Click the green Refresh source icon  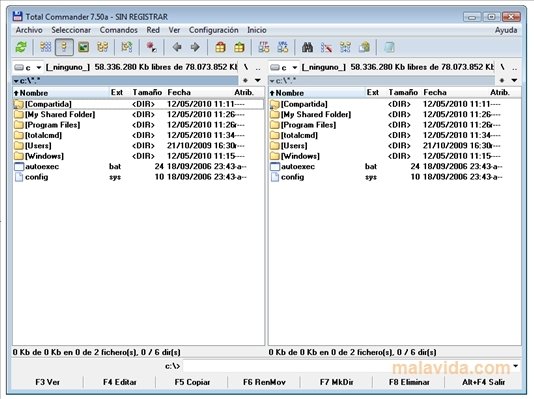[21, 47]
